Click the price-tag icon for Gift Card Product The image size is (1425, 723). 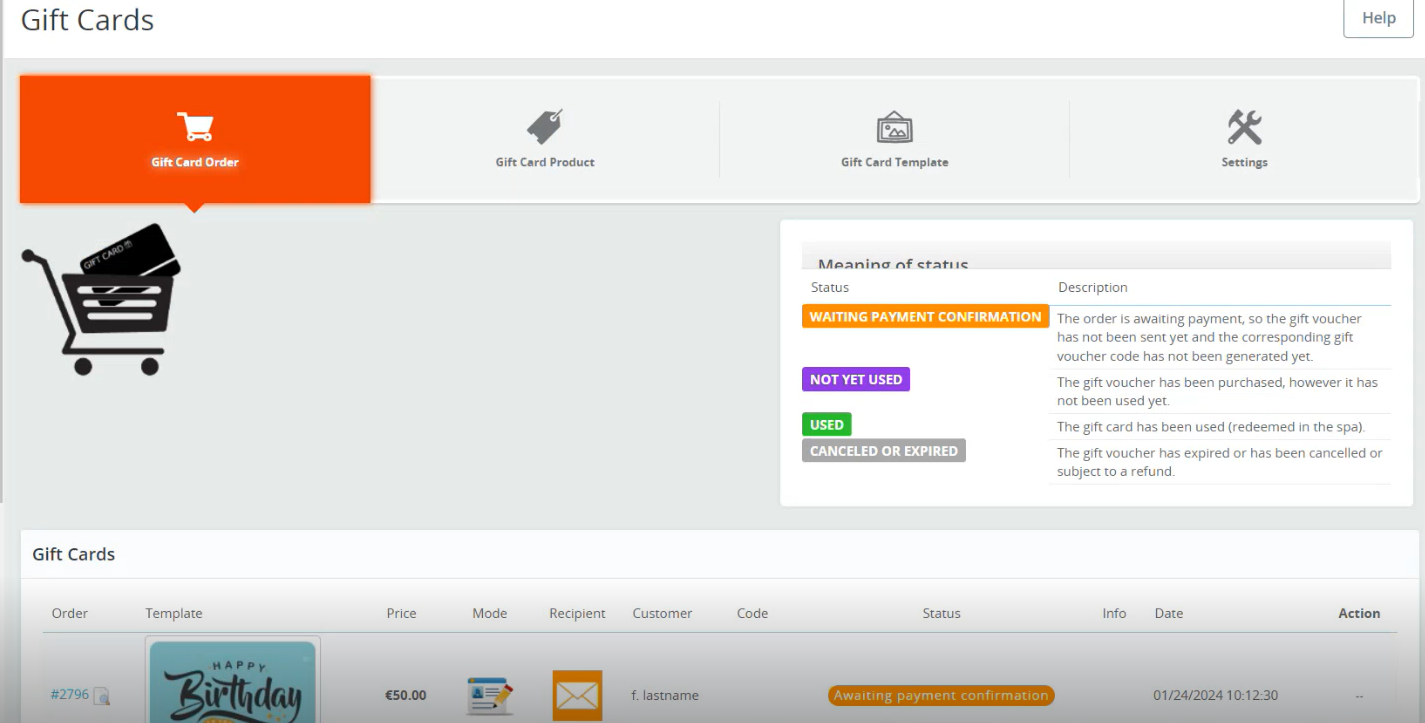(x=544, y=127)
